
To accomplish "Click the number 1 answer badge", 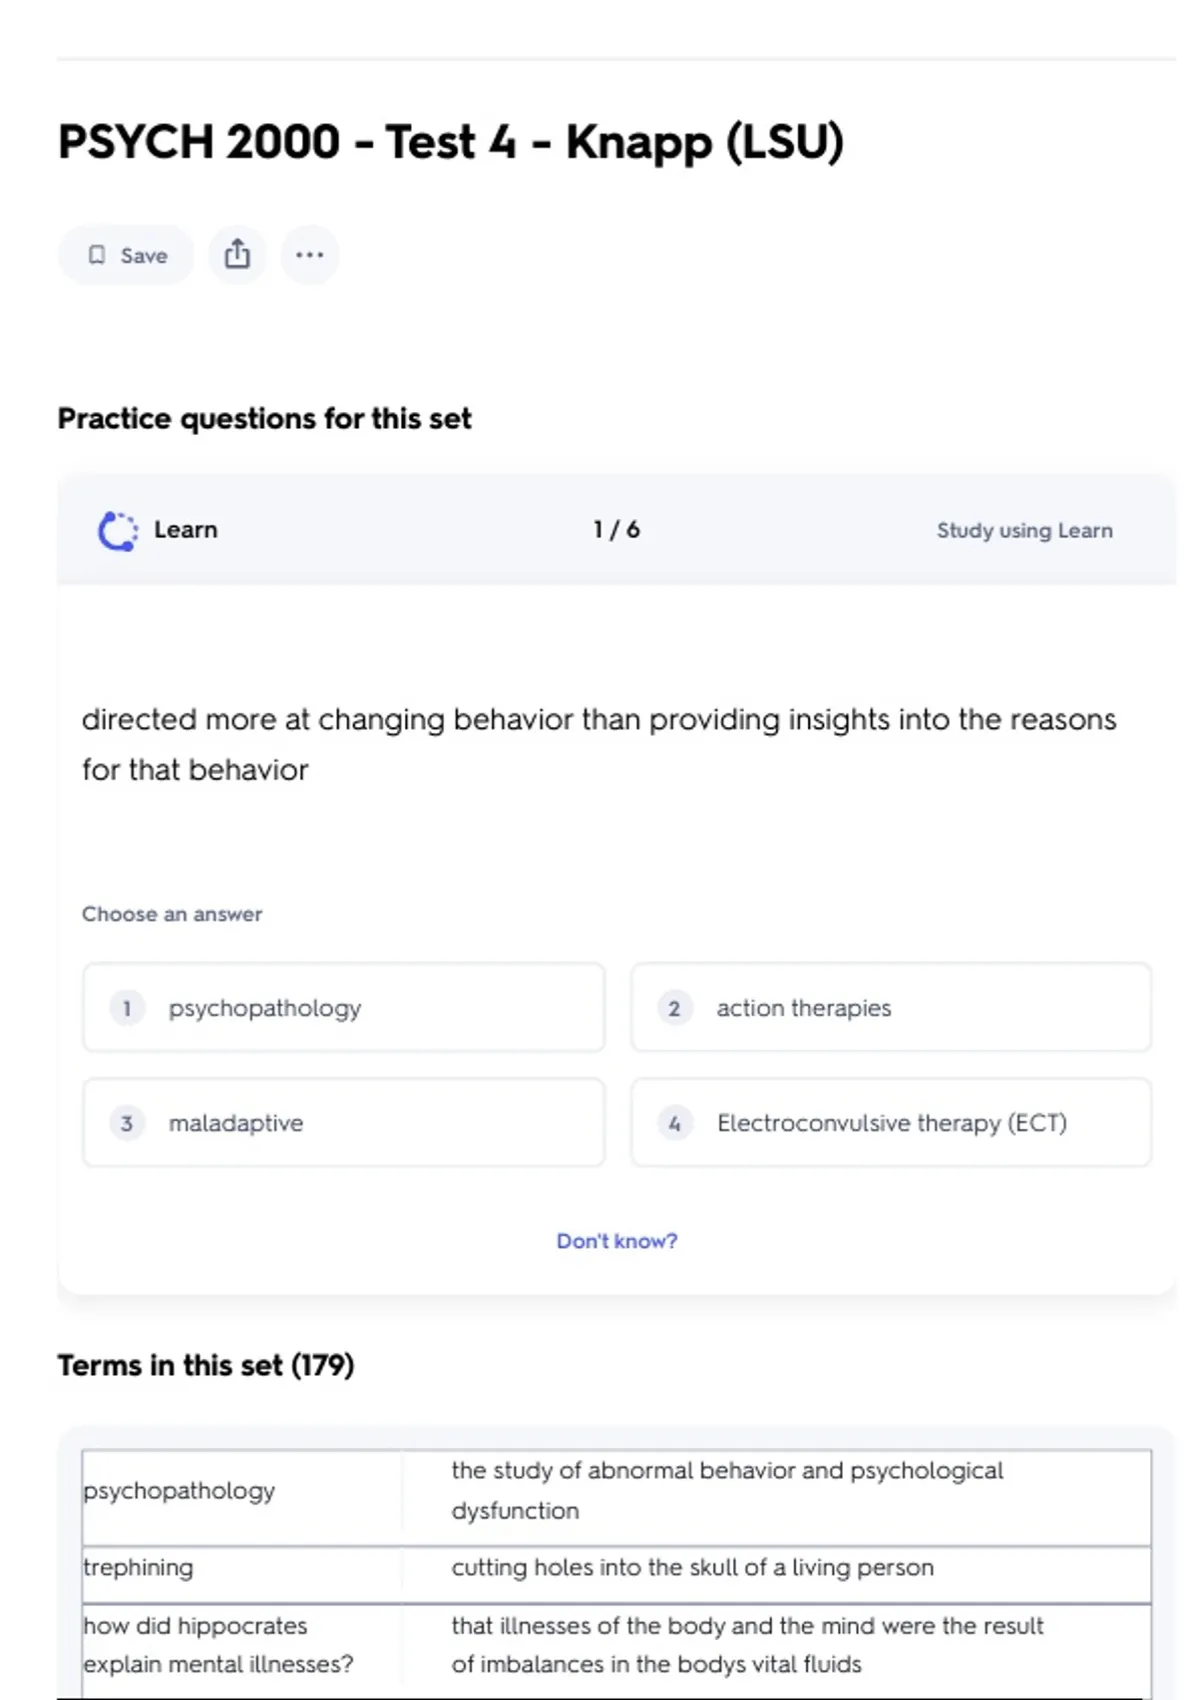I will tap(127, 1008).
